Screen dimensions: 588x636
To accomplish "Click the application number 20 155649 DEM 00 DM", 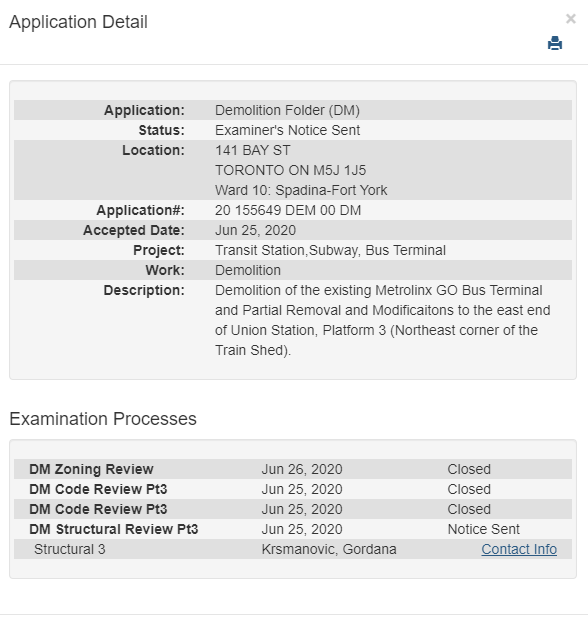I will click(288, 211).
